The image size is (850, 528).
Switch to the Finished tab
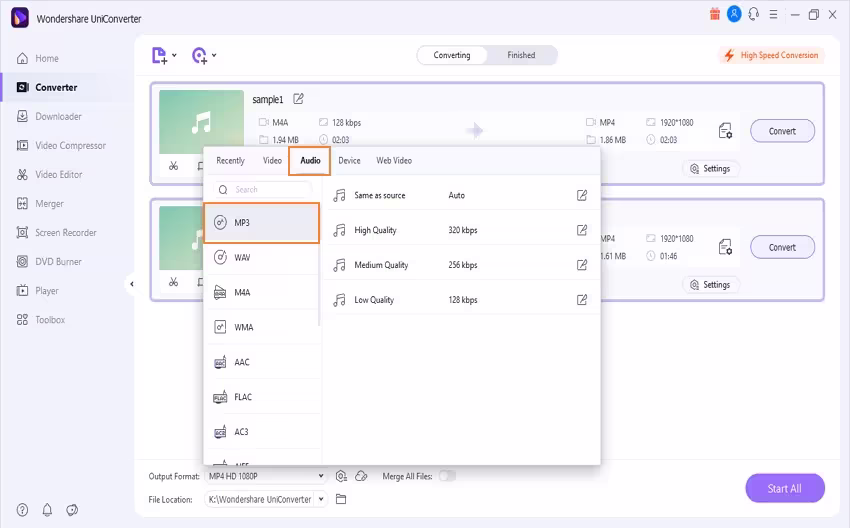click(521, 55)
